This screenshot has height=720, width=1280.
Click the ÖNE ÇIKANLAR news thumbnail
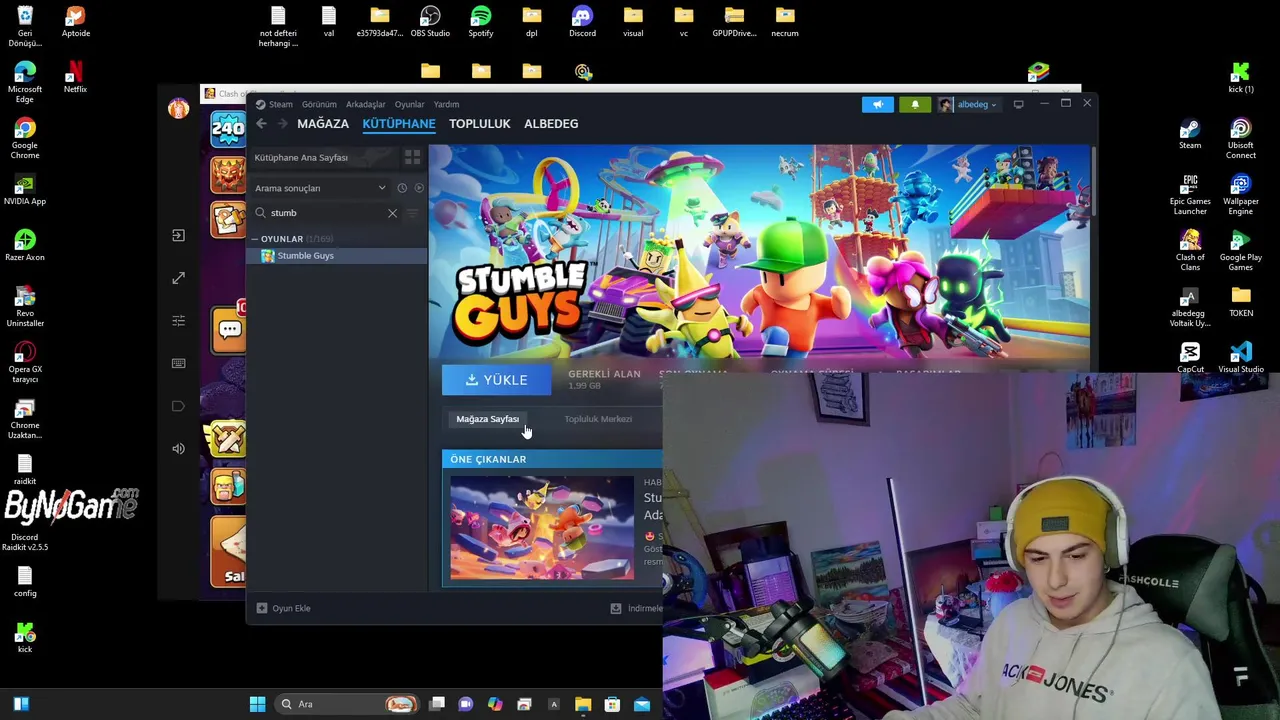[542, 528]
